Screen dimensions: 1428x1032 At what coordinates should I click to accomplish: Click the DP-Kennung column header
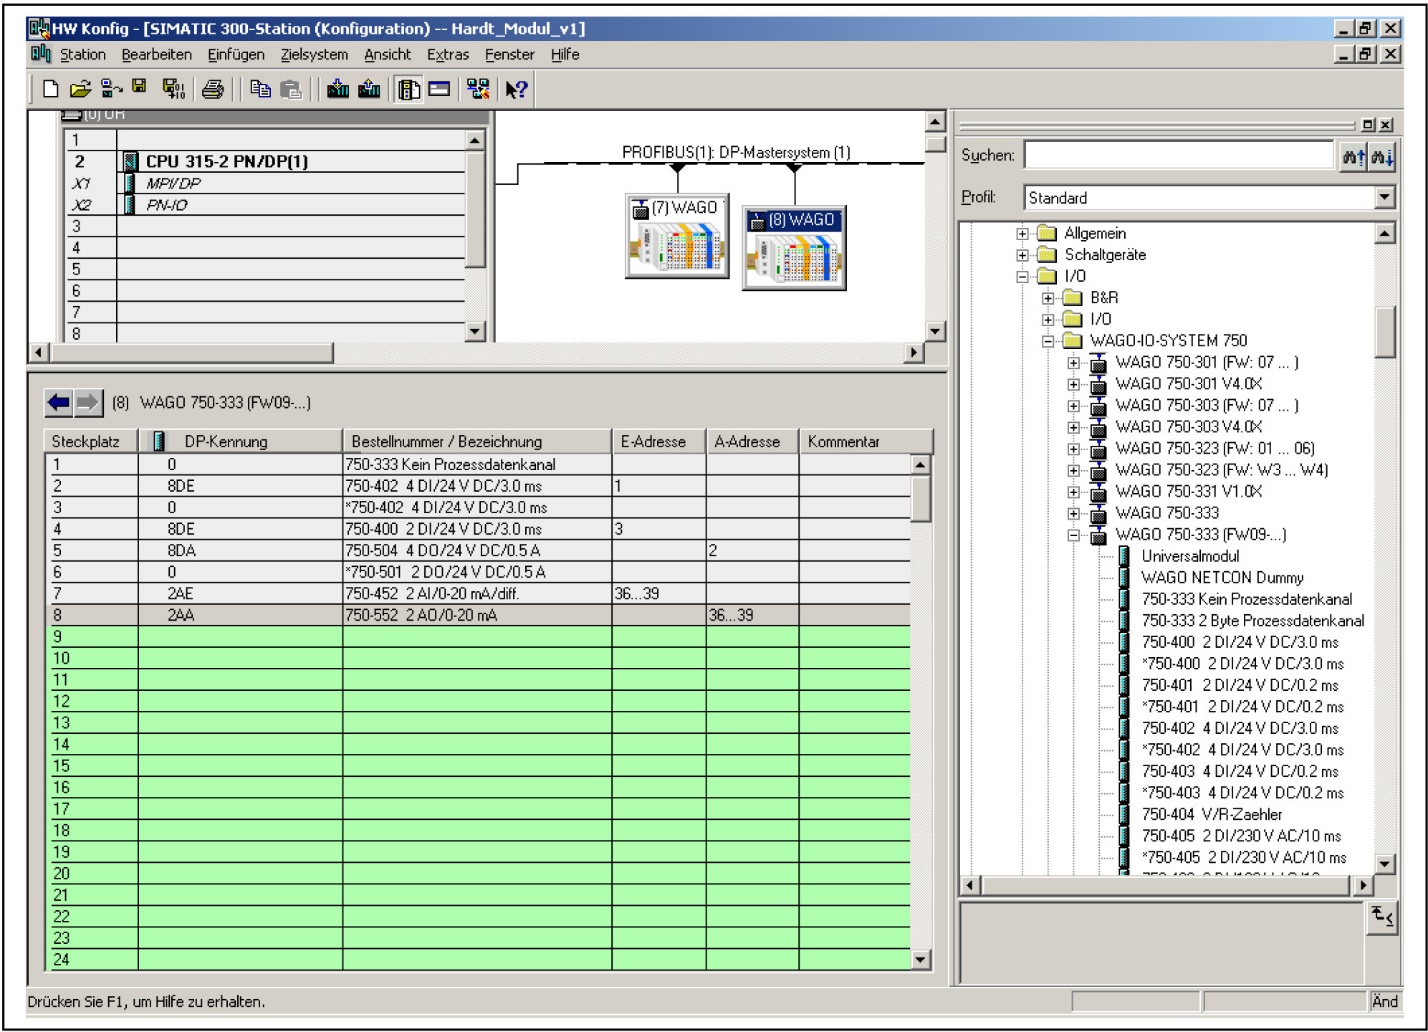tap(241, 442)
